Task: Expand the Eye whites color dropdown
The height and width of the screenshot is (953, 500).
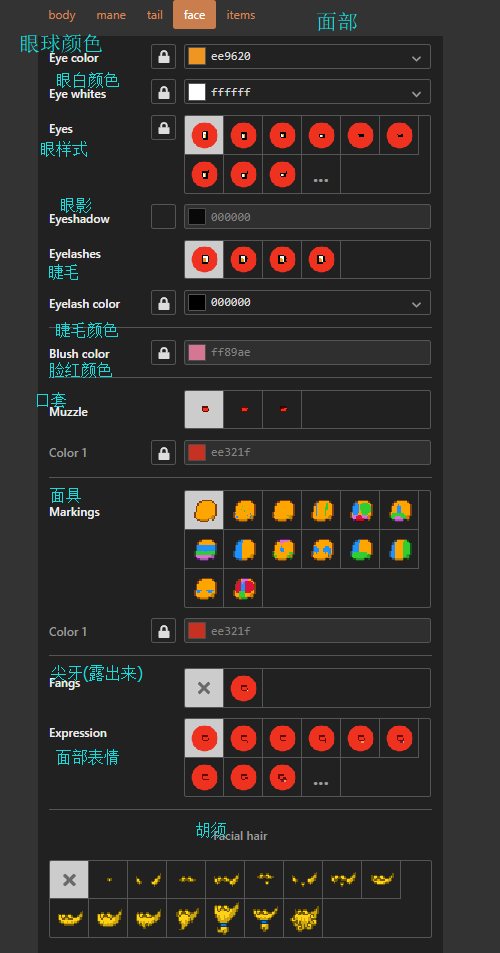Action: 416,92
